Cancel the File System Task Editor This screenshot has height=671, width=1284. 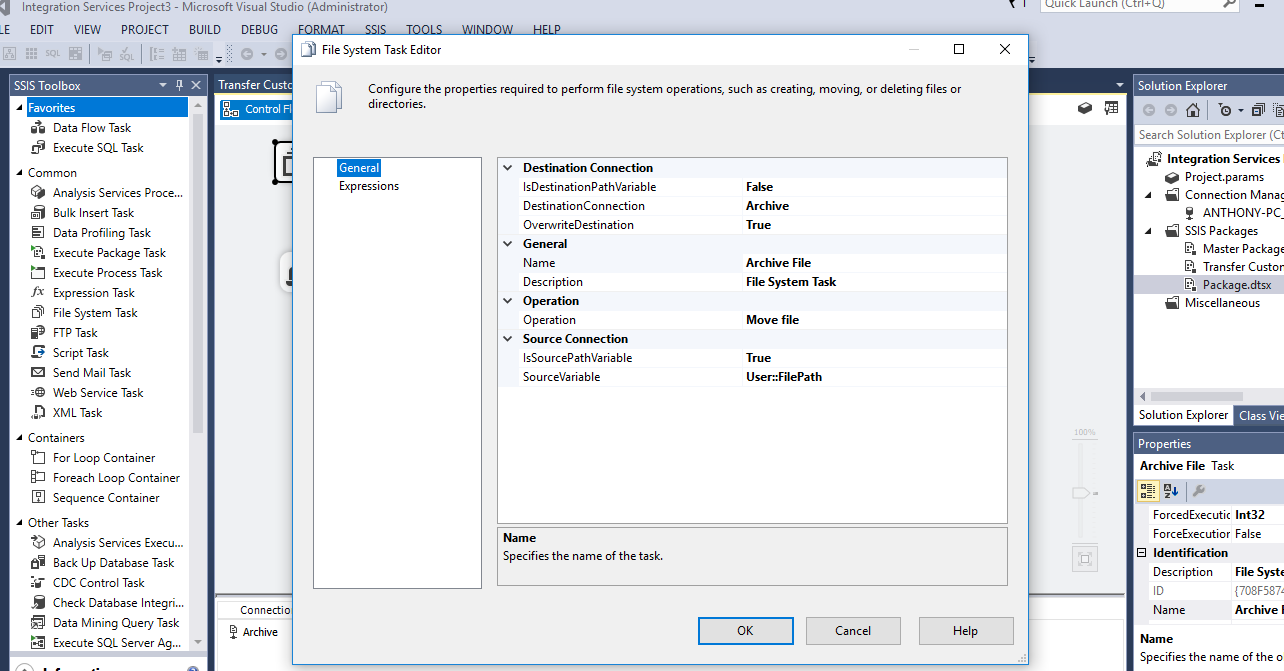coord(853,631)
